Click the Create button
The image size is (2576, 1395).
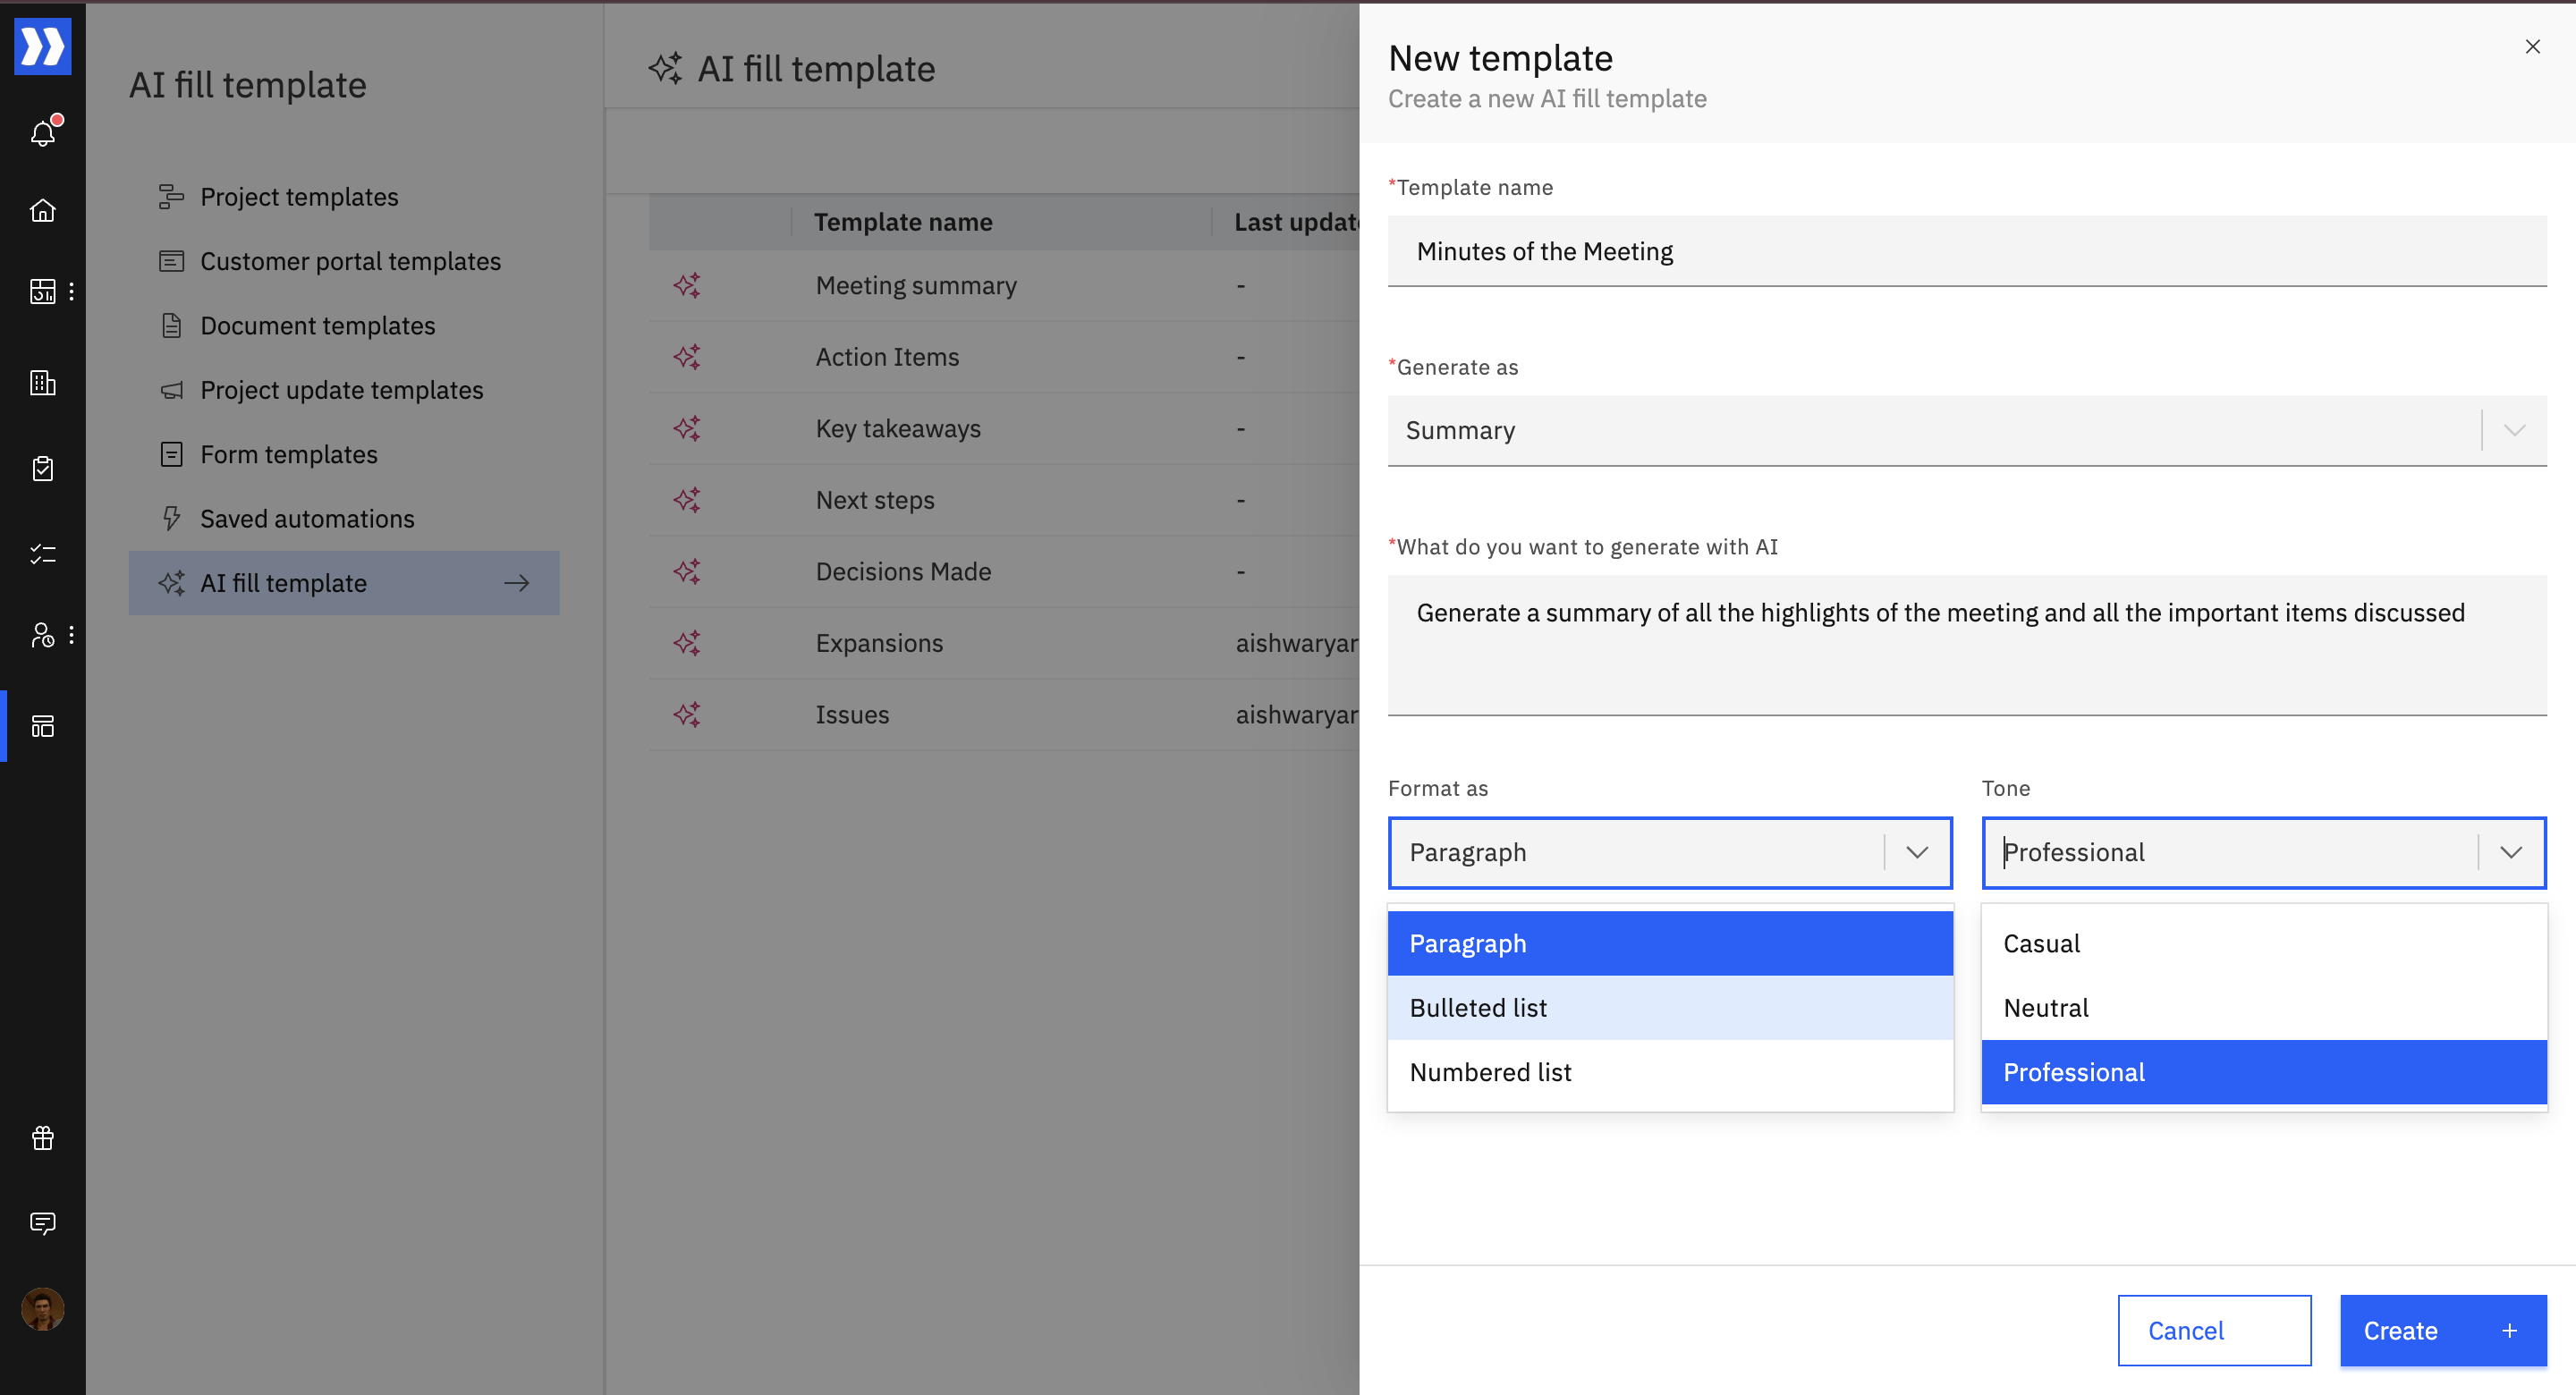click(2441, 1330)
